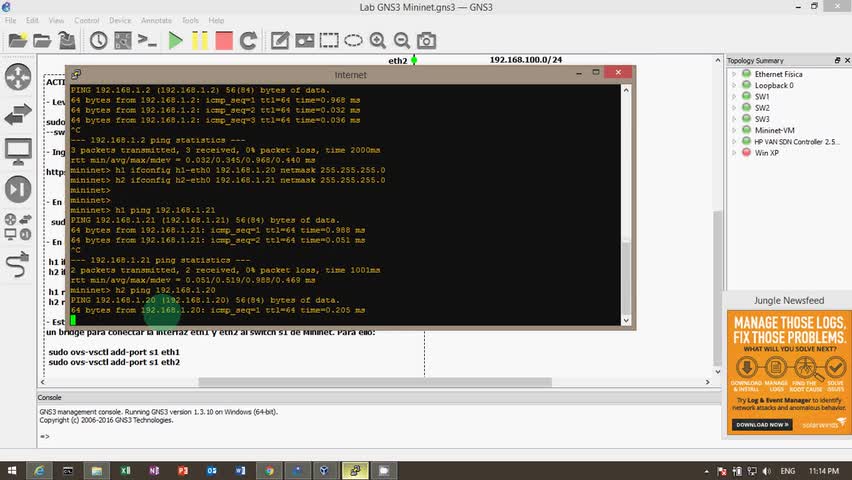Click volume icon in system tray
Image resolution: width=852 pixels, height=480 pixels.
click(x=767, y=471)
